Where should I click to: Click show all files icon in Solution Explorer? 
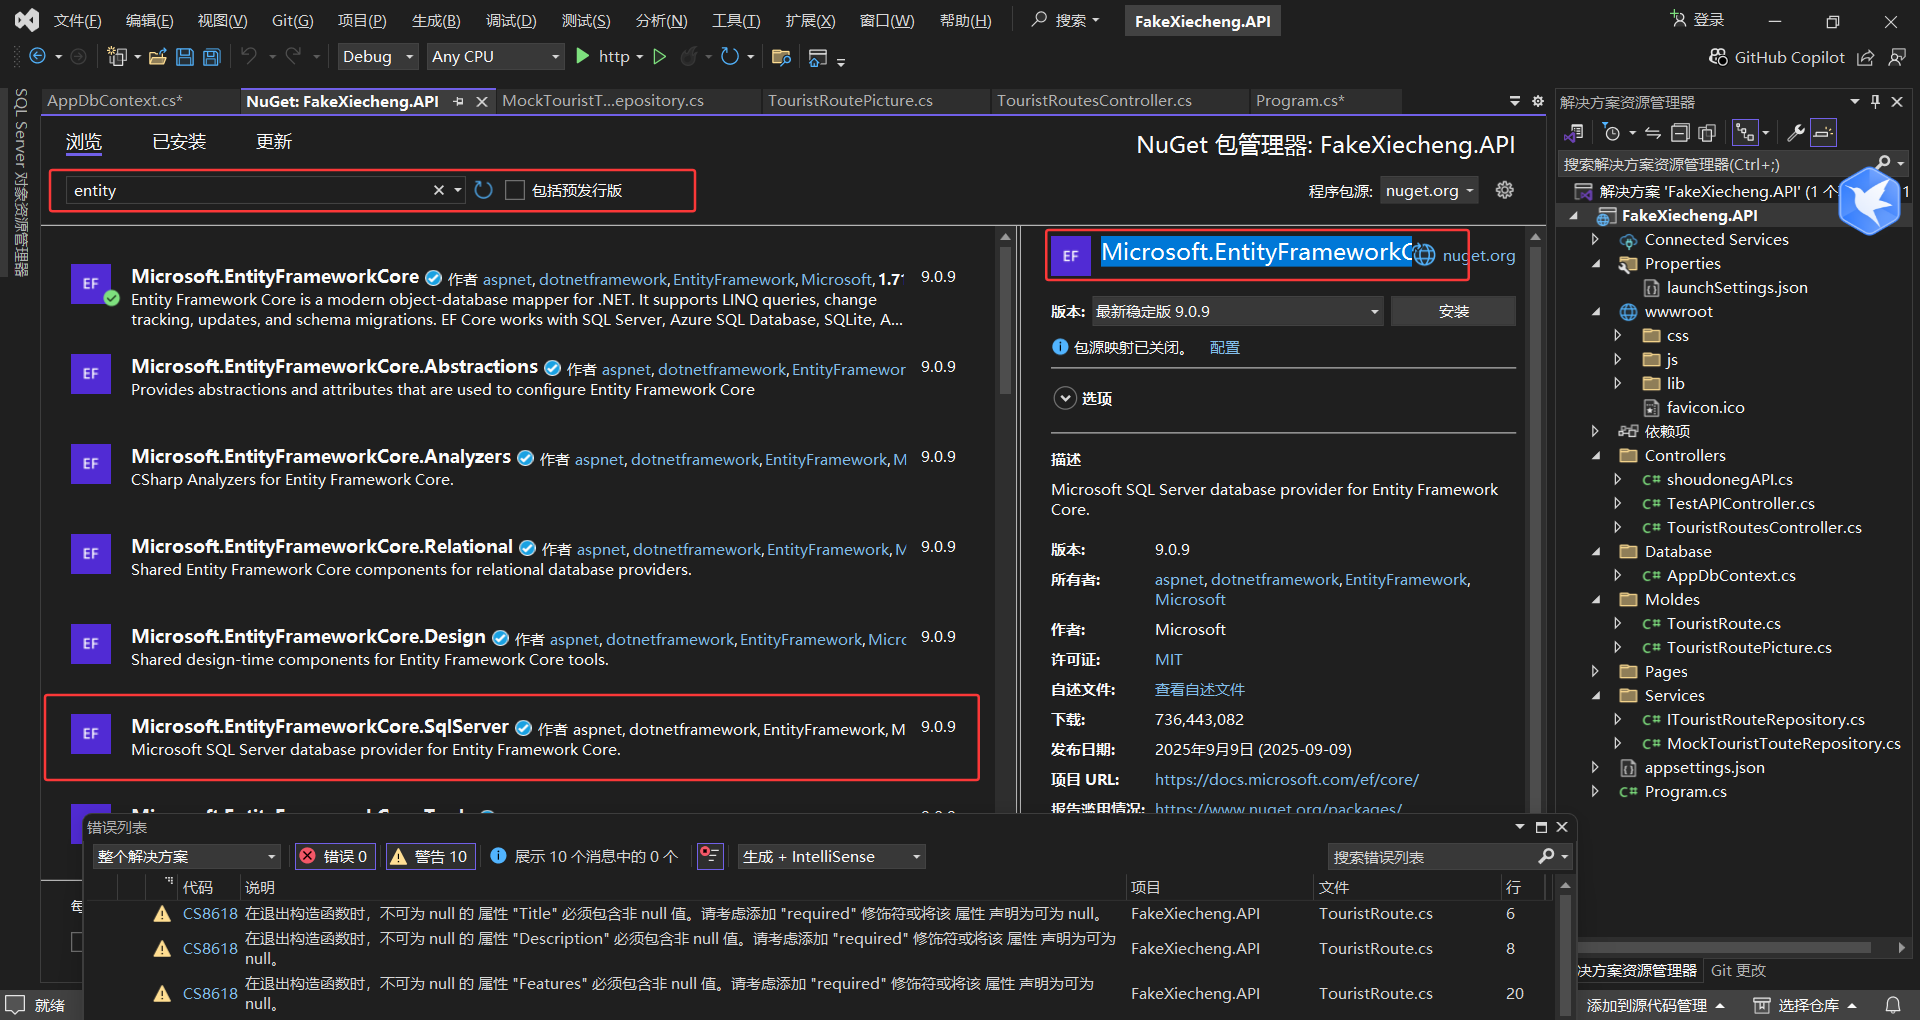(1707, 132)
